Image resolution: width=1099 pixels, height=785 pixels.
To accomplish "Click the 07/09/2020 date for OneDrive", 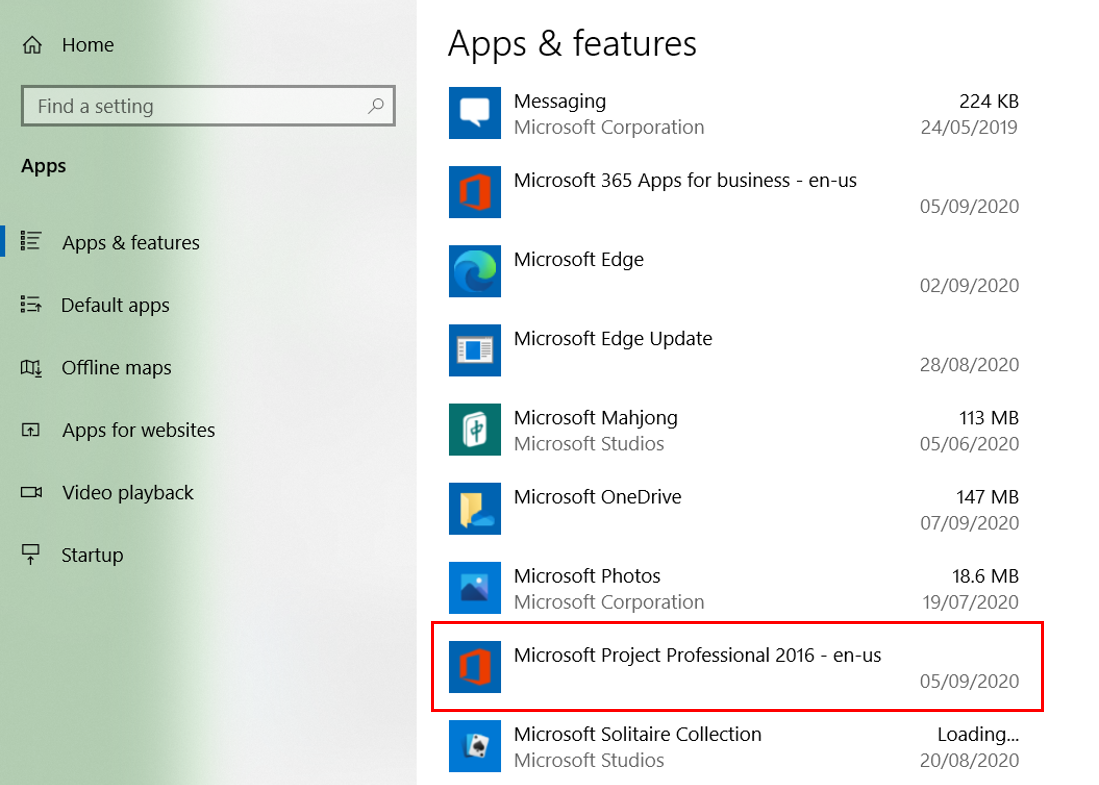I will [969, 523].
